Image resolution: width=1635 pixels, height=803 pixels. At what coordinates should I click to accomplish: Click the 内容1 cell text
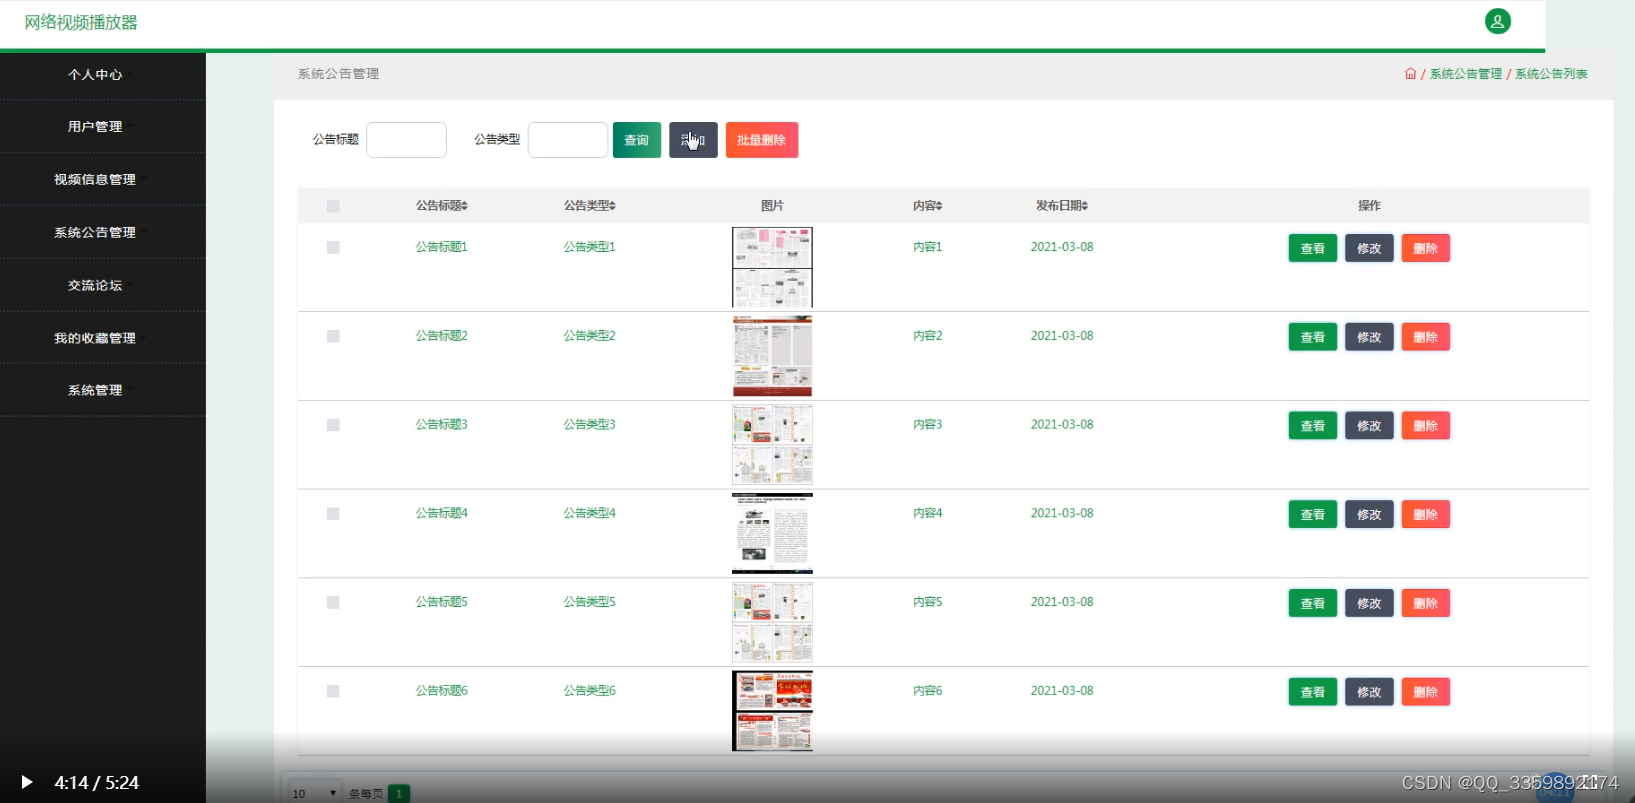pyautogui.click(x=928, y=247)
